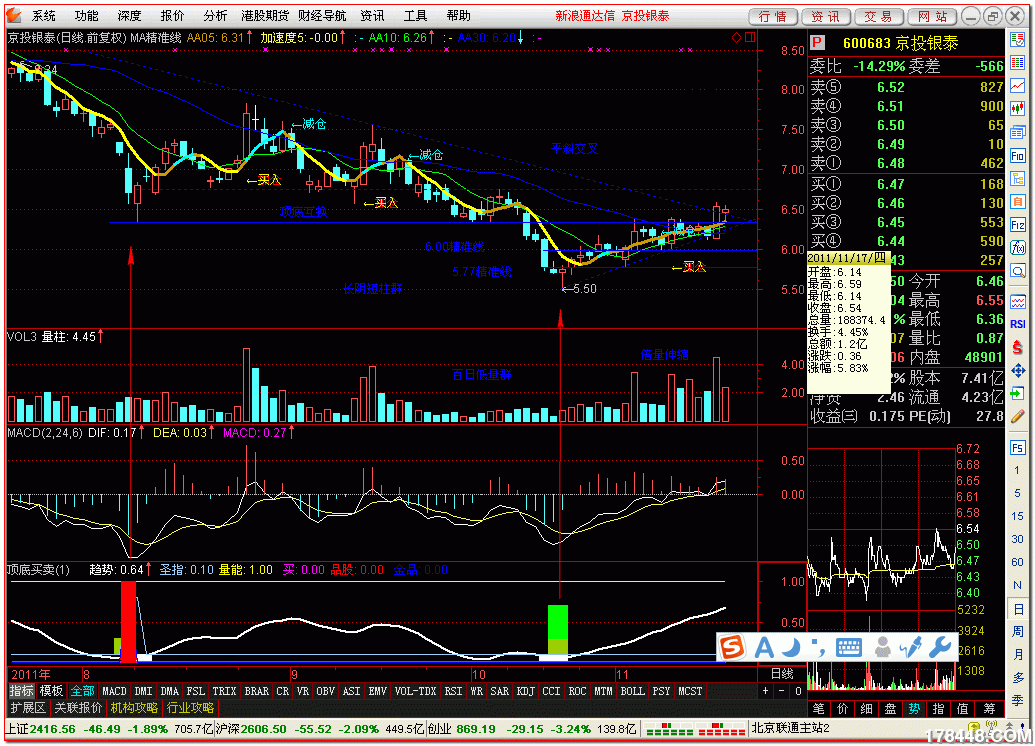Open the 功能 menu
This screenshot has width=1035, height=746.
point(86,15)
